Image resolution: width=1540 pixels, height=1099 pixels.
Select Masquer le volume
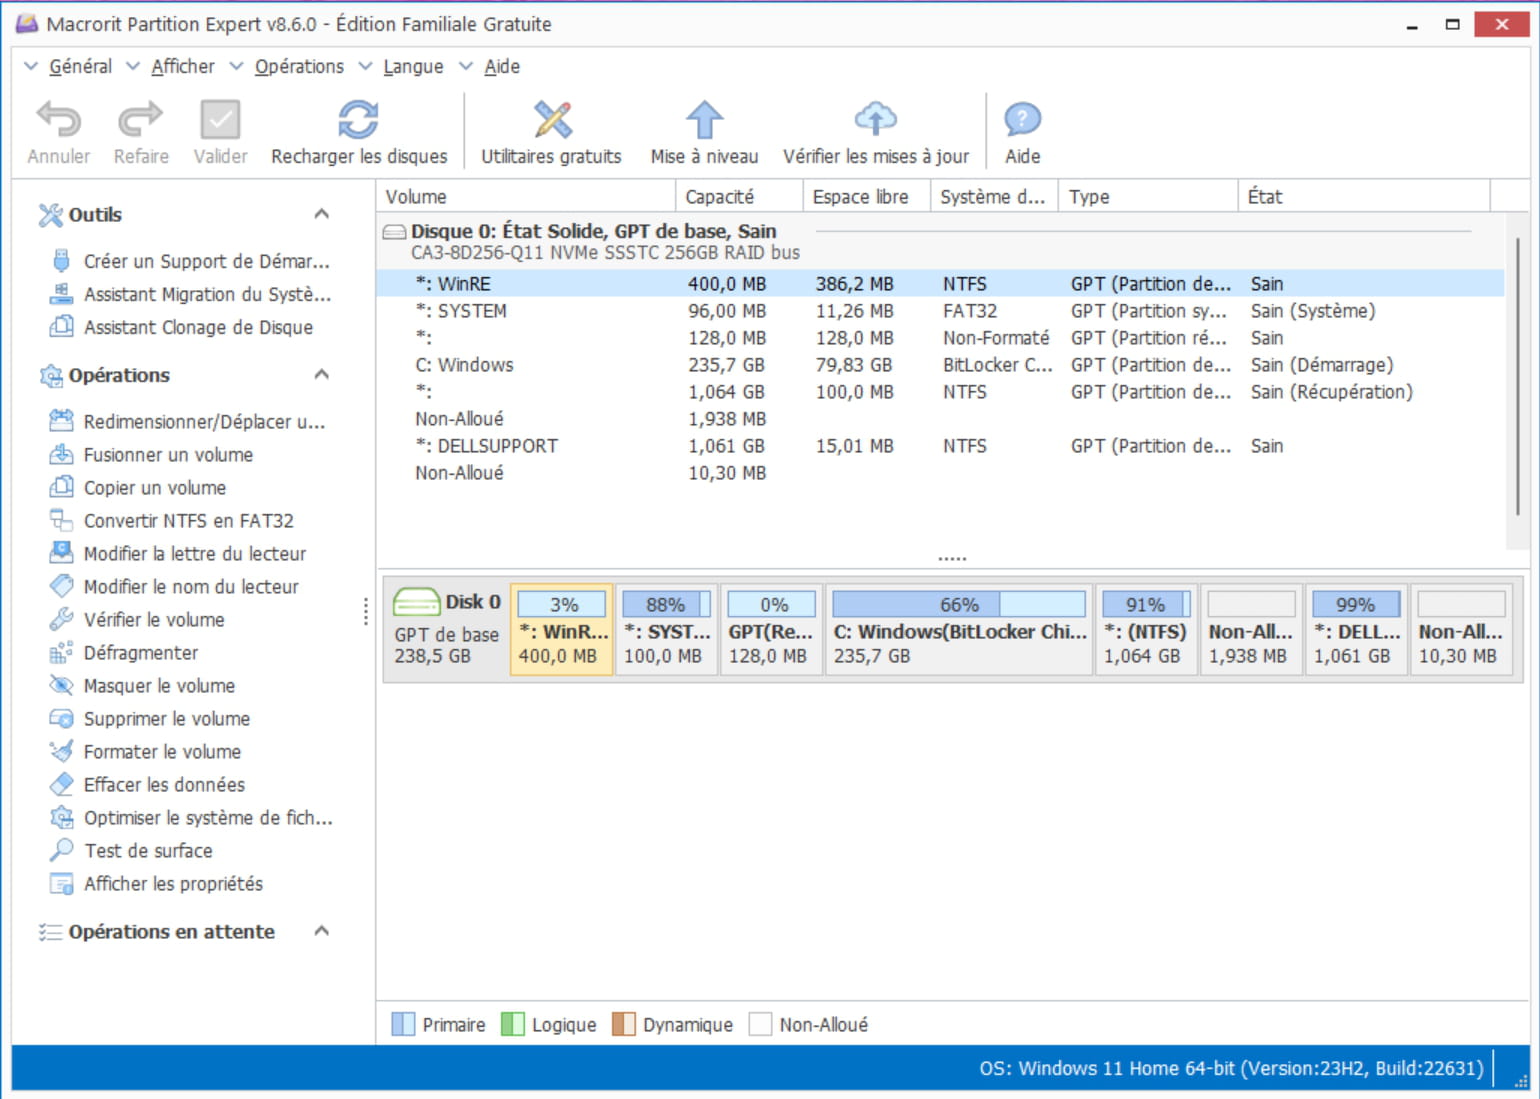143,686
